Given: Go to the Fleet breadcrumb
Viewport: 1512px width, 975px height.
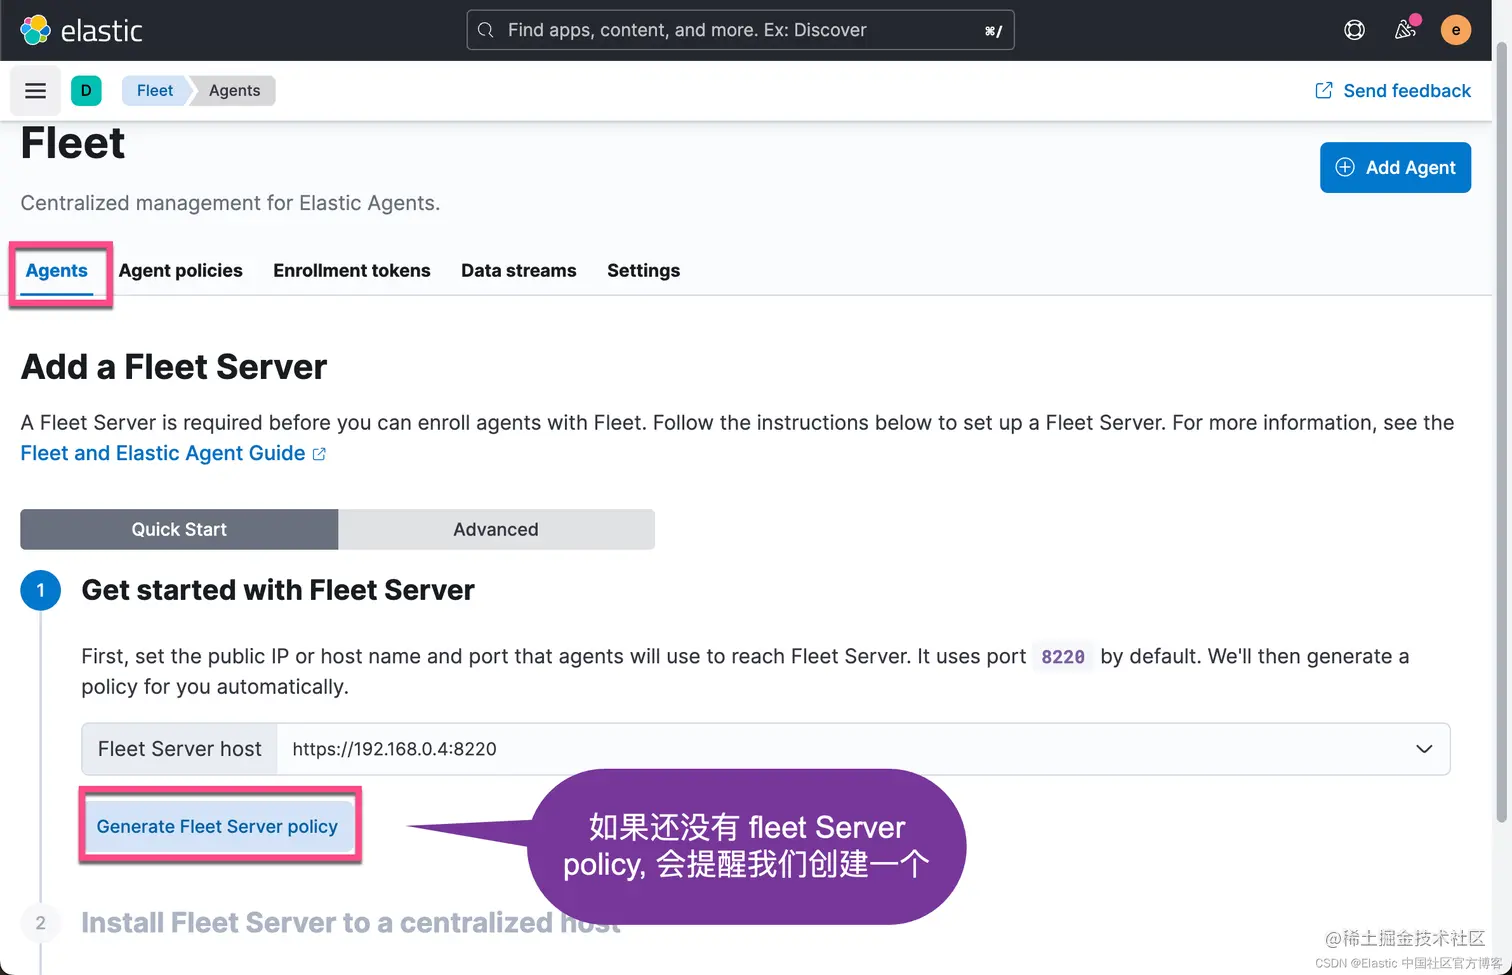Looking at the screenshot, I should point(155,91).
